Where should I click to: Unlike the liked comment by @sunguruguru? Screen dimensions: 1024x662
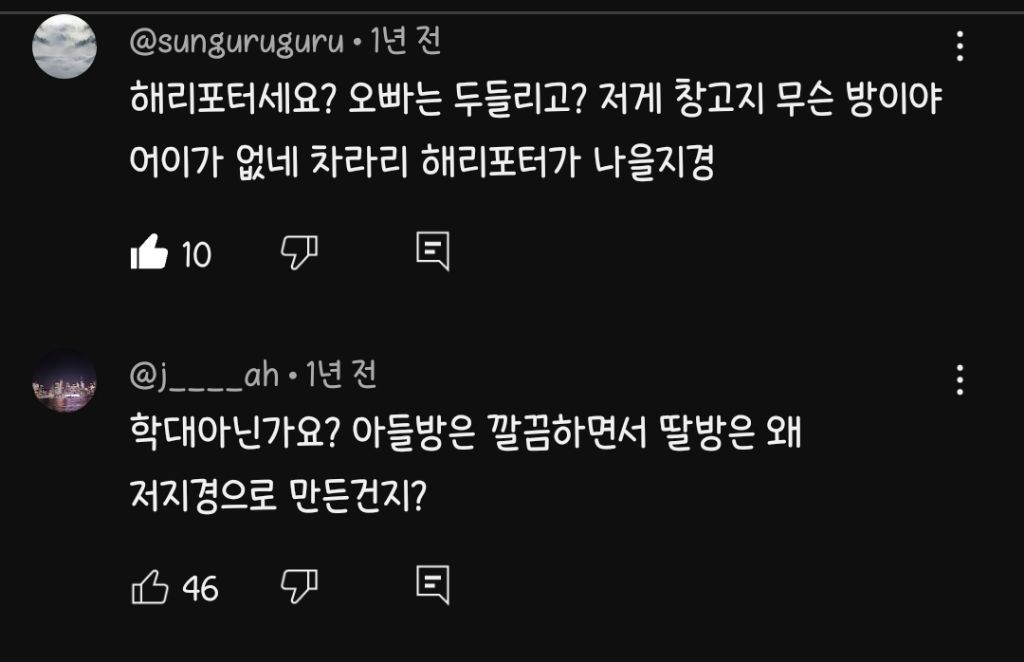point(149,254)
